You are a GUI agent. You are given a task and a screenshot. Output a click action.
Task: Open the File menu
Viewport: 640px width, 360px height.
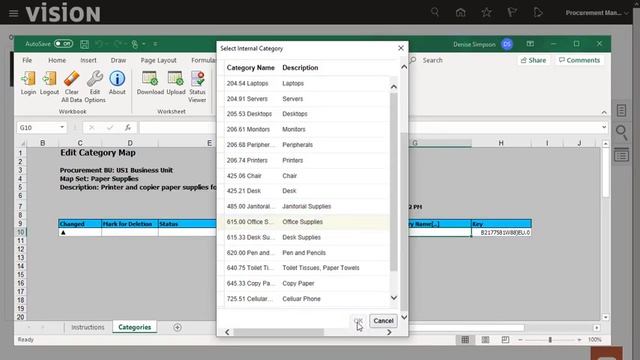click(27, 60)
